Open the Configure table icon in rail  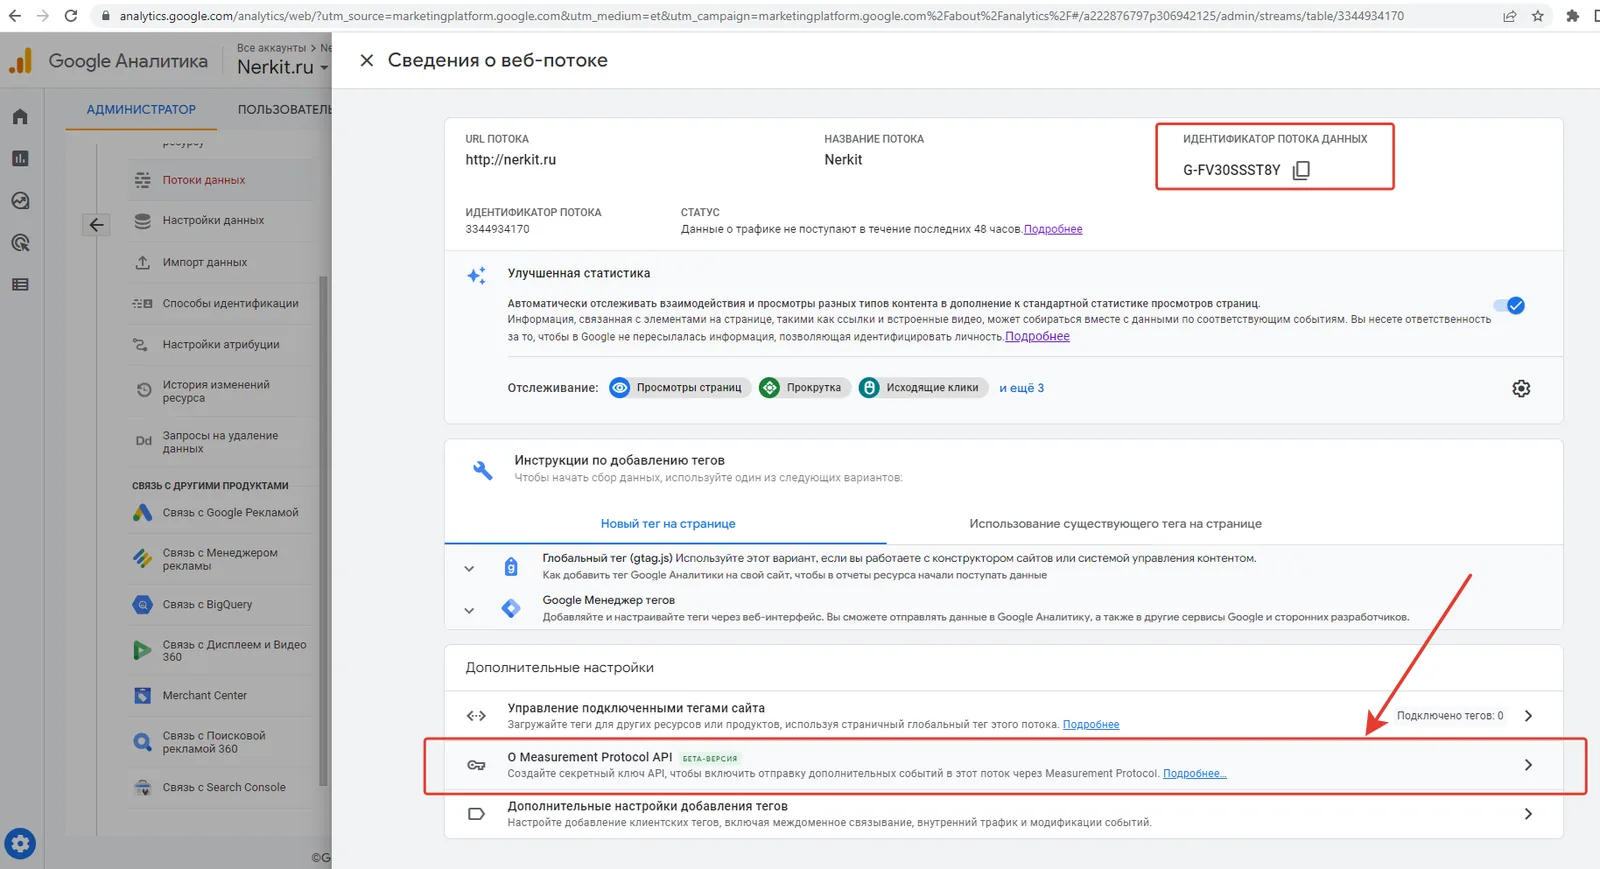click(20, 285)
